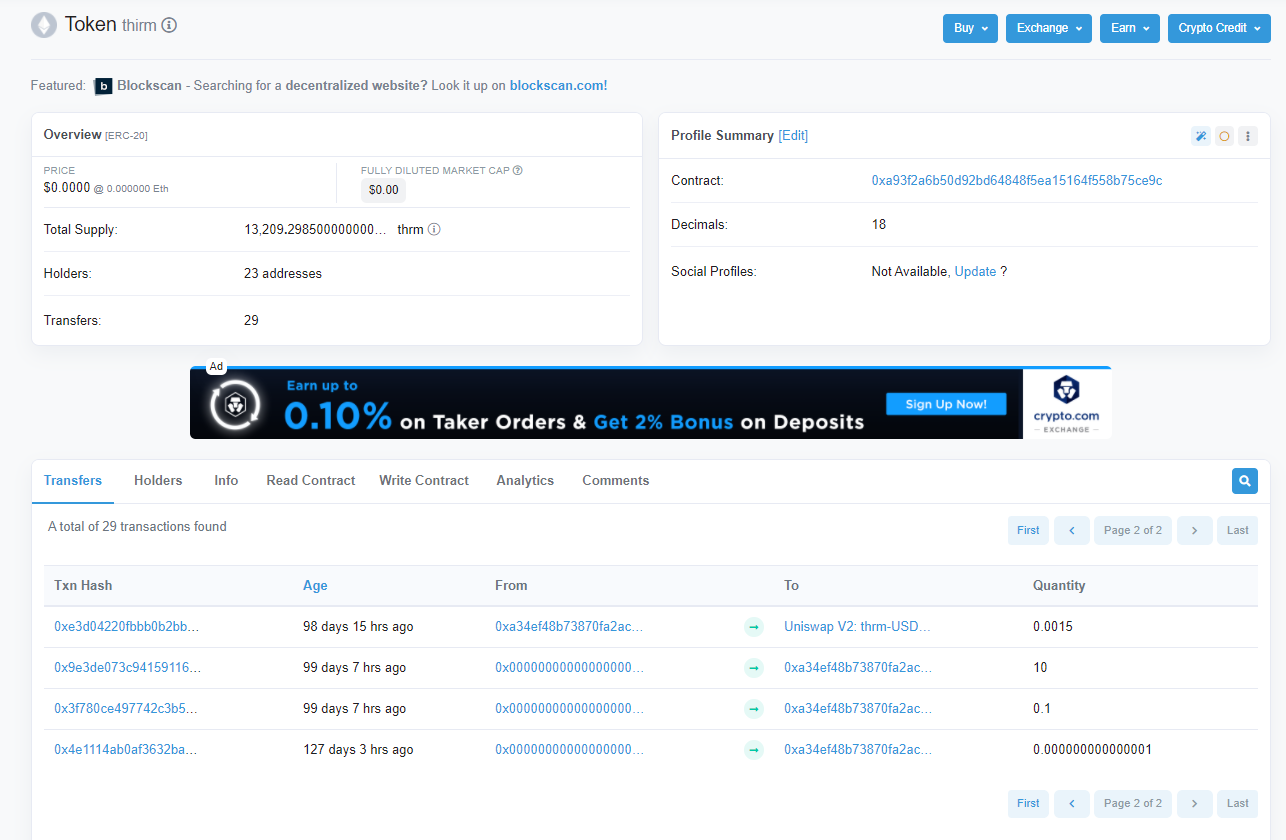The width and height of the screenshot is (1286, 840).
Task: Switch to the Read Contract tab
Action: click(311, 481)
